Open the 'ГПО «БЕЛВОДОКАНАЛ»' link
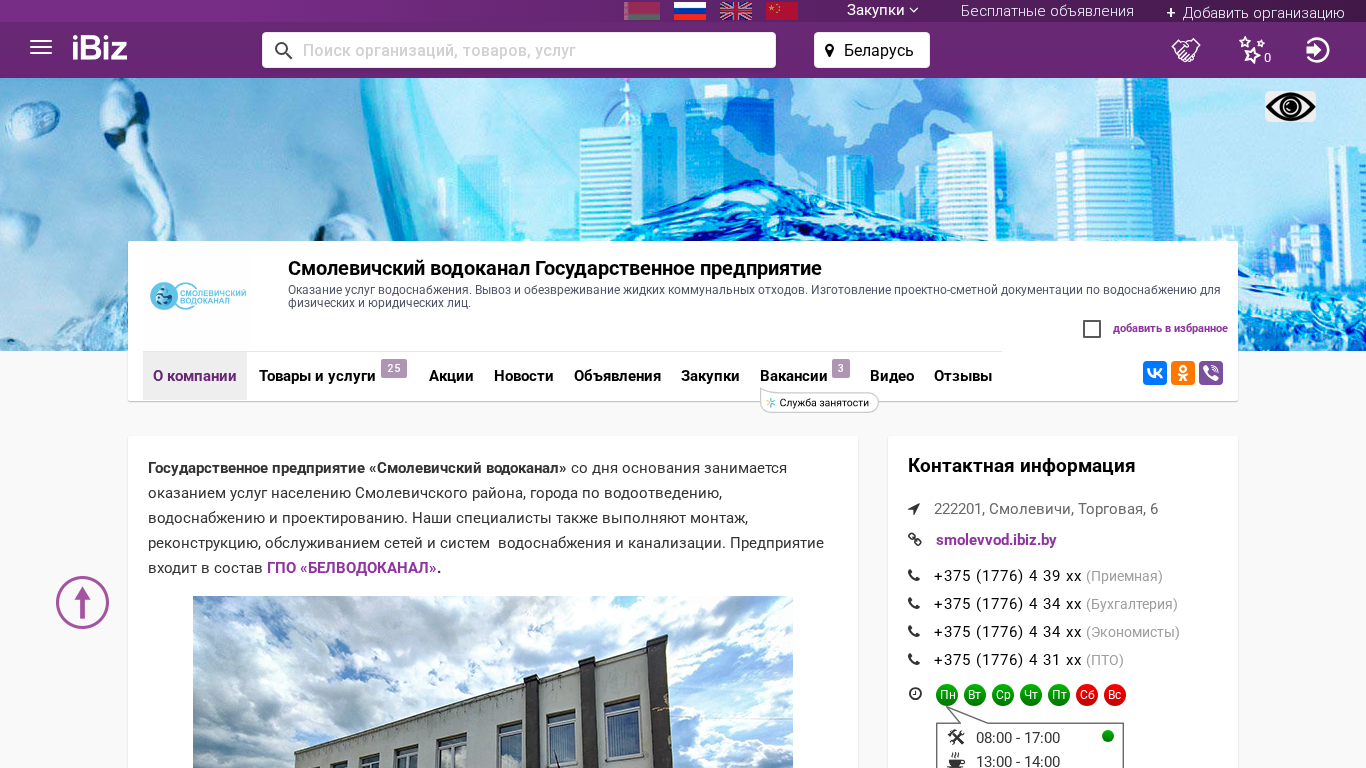Image resolution: width=1366 pixels, height=768 pixels. click(x=352, y=568)
